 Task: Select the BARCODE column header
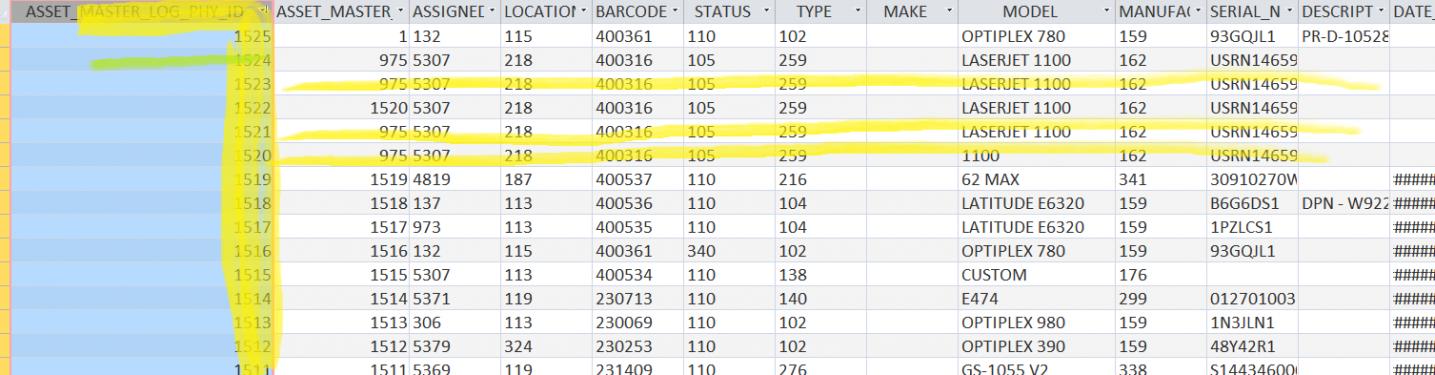(637, 12)
